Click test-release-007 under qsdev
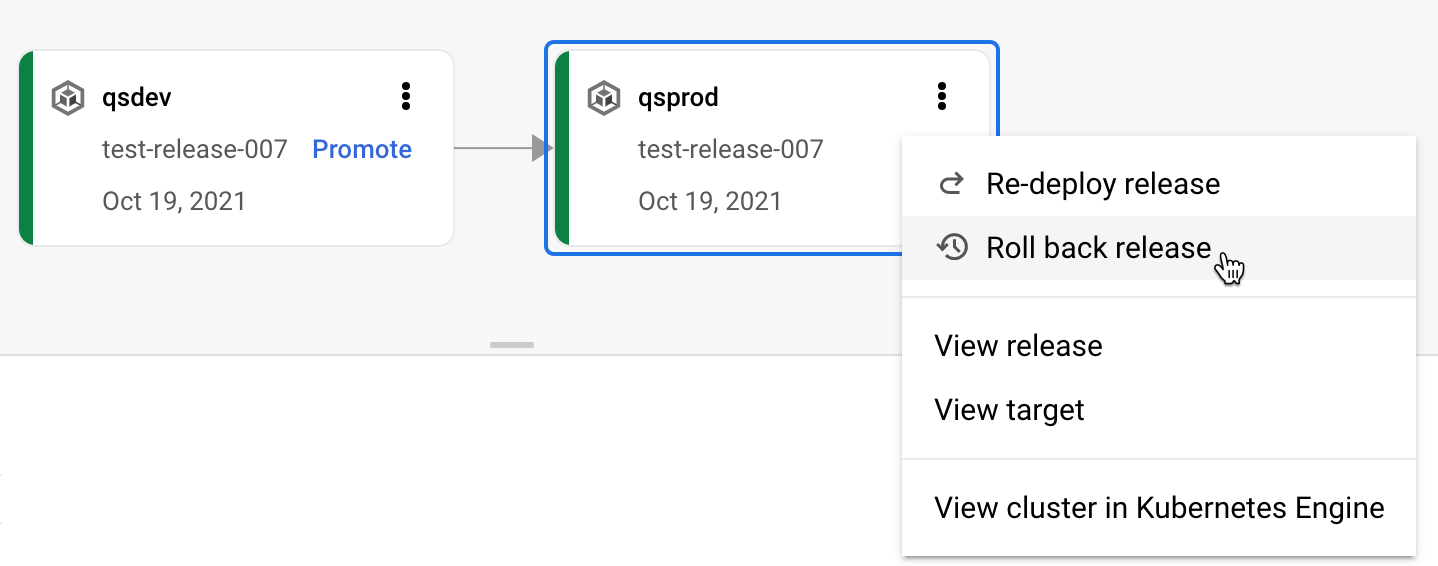 (195, 150)
